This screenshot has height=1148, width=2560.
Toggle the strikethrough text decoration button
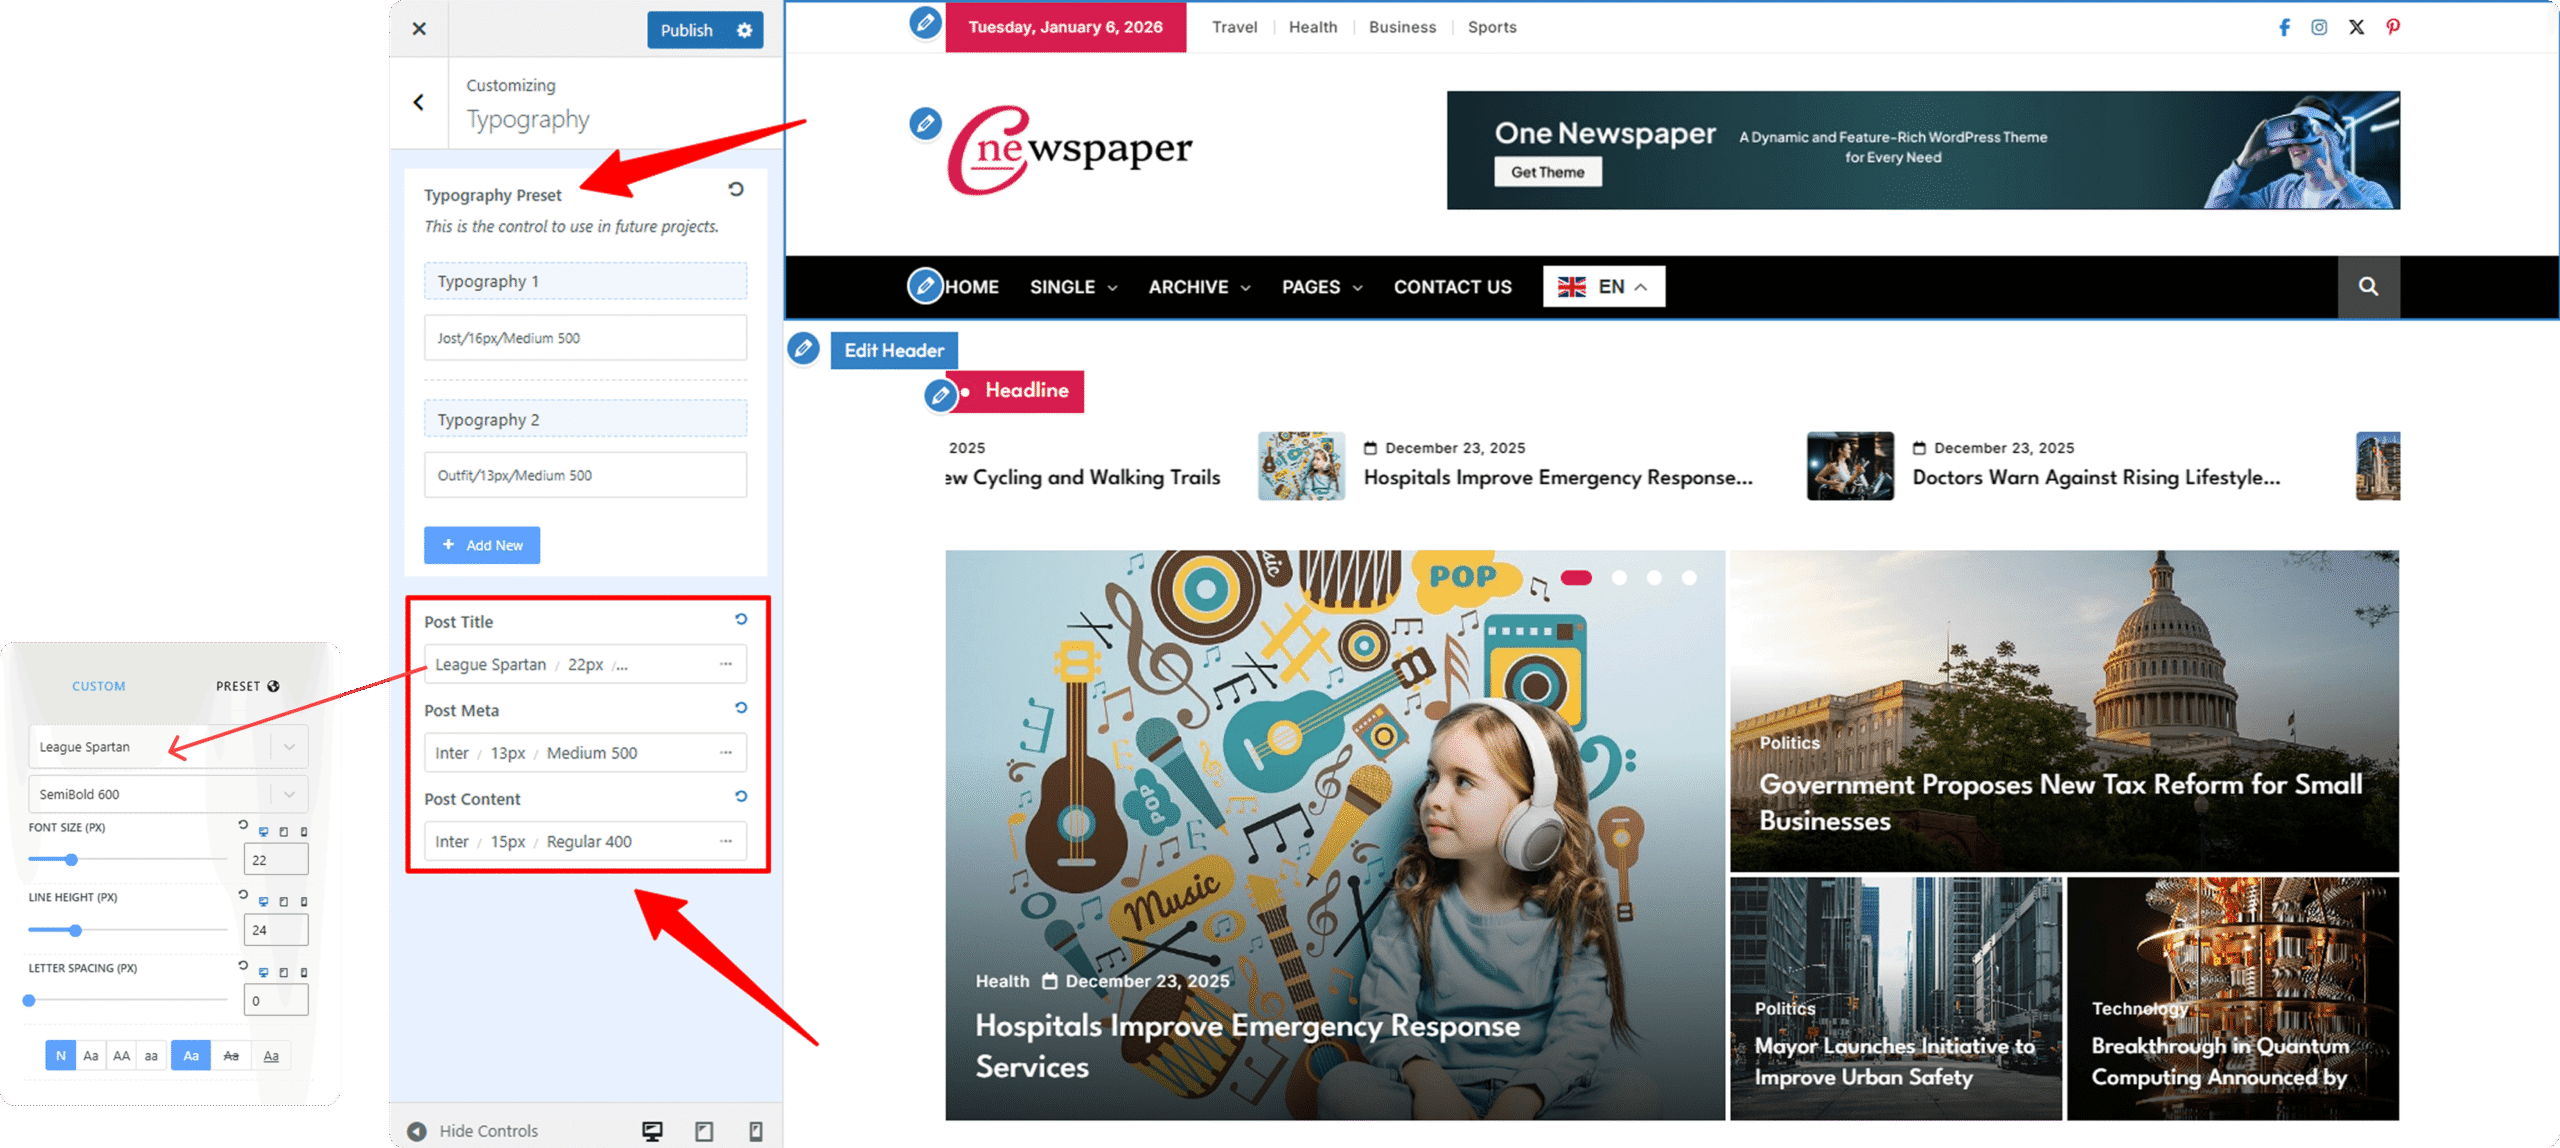click(231, 1055)
